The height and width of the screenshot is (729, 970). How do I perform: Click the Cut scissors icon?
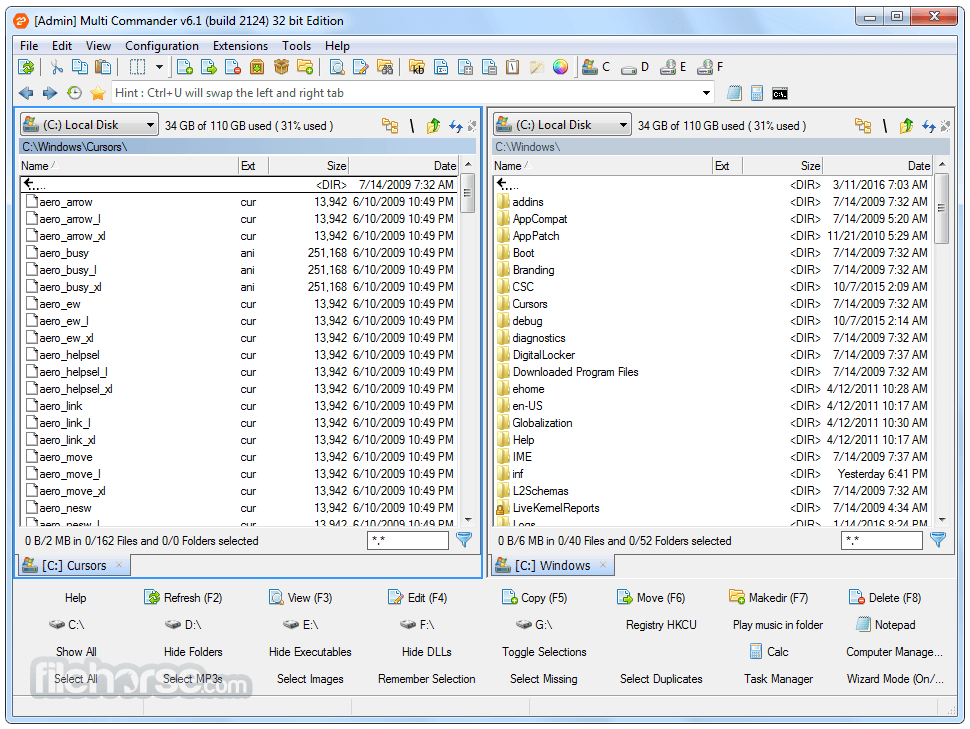pos(56,67)
